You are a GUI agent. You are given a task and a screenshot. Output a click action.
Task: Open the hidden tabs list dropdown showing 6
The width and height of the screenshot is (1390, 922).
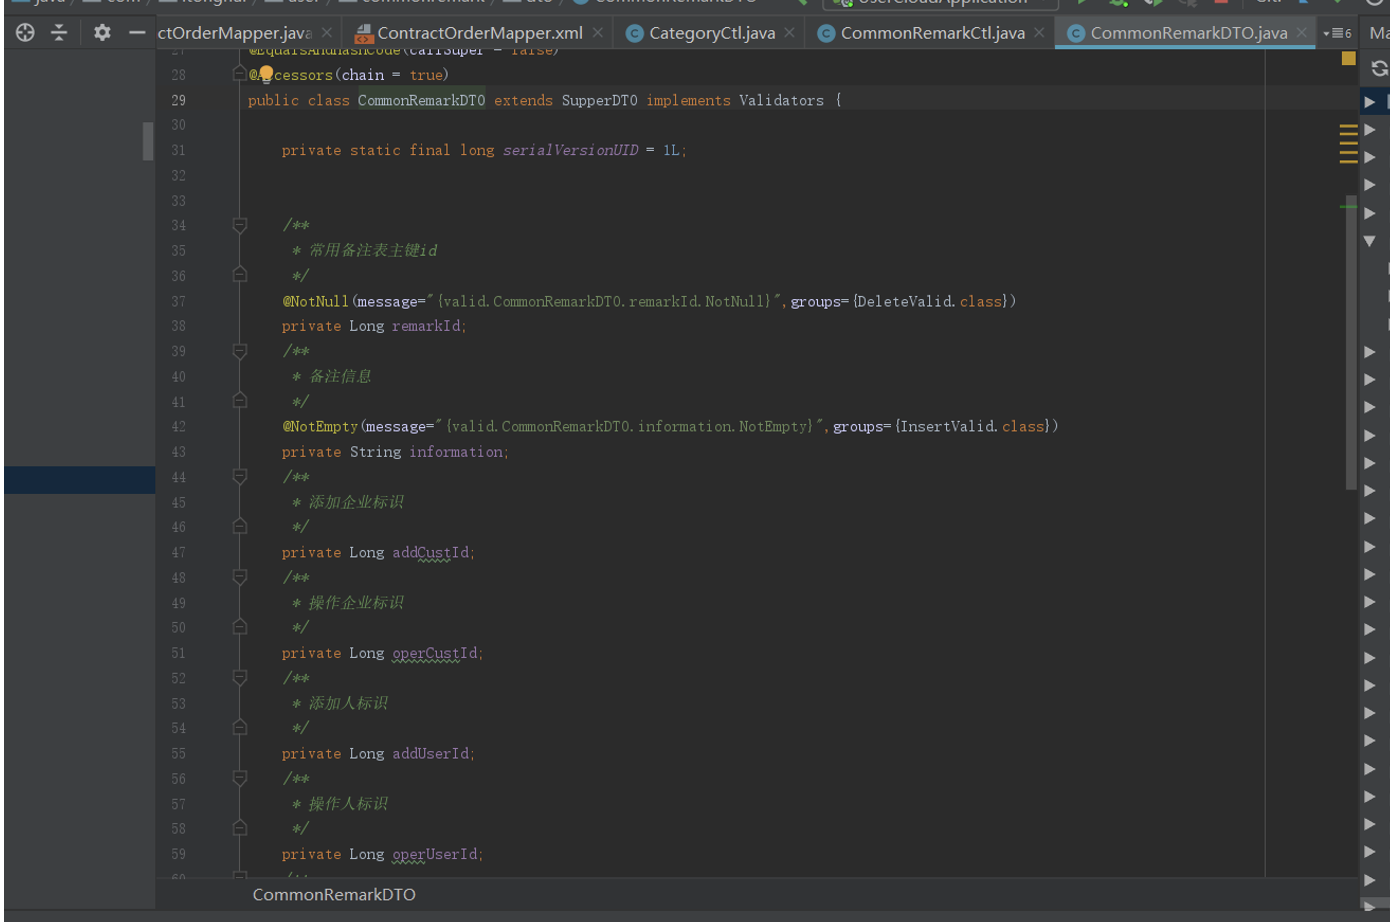click(1337, 33)
